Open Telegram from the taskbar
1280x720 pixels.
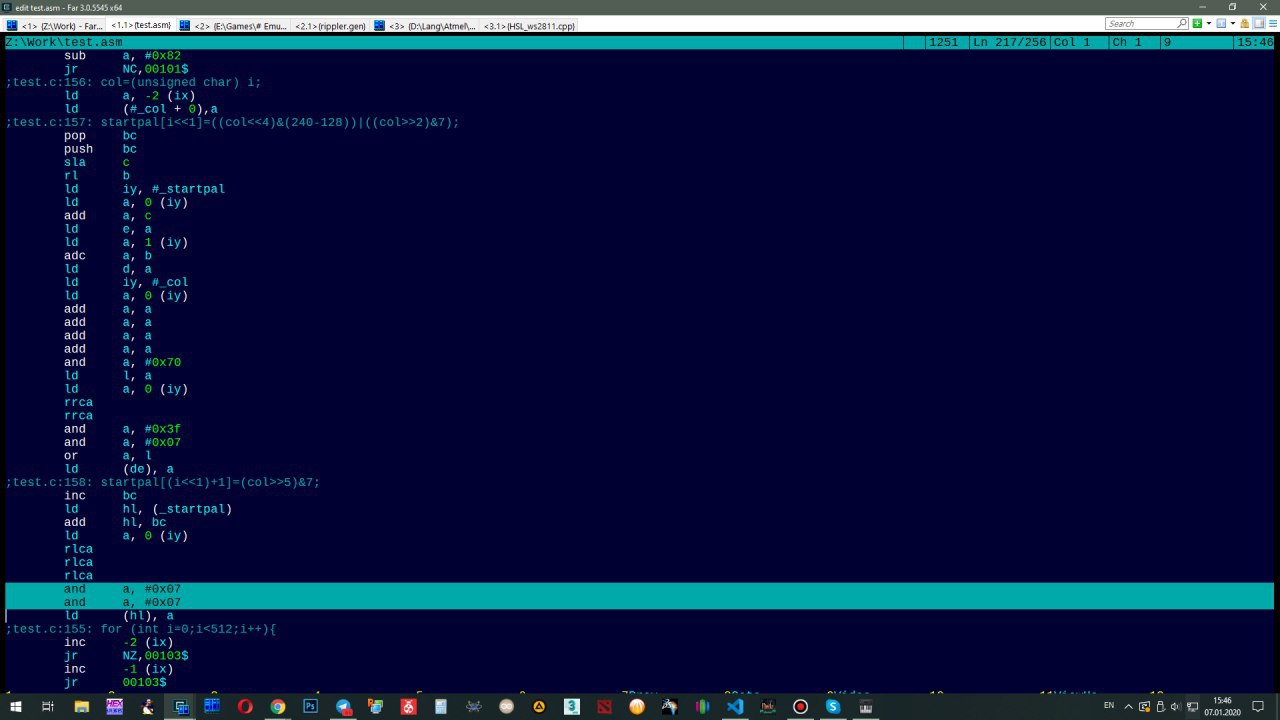pos(343,706)
